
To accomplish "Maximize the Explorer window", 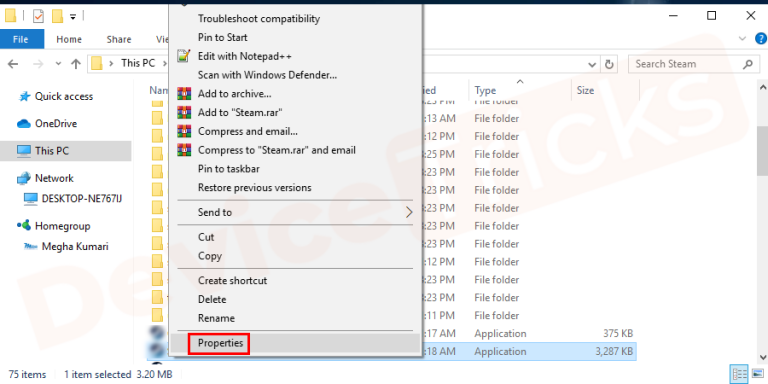I will point(712,16).
